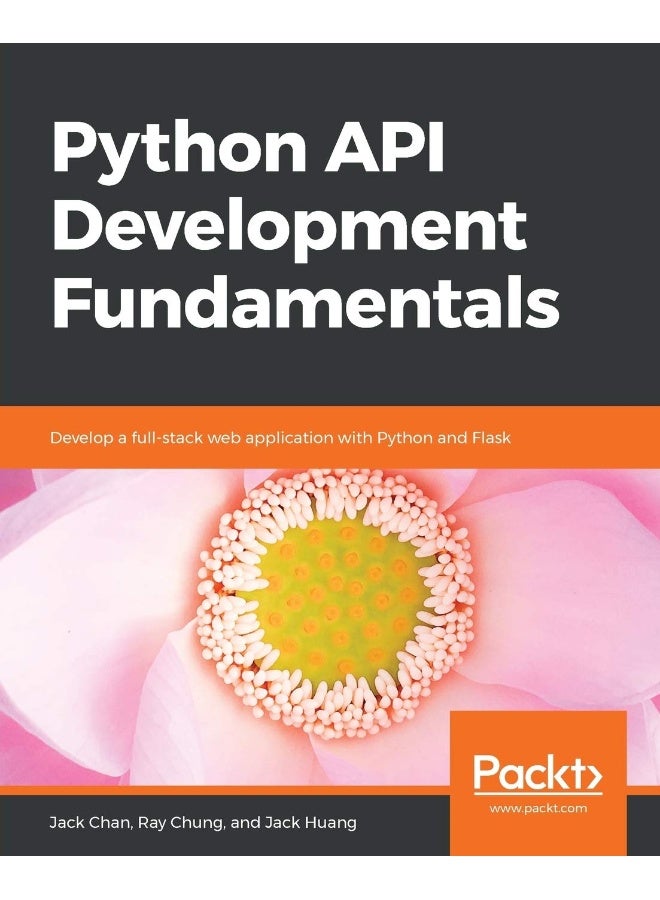Click the Packt logo

pos(537,772)
